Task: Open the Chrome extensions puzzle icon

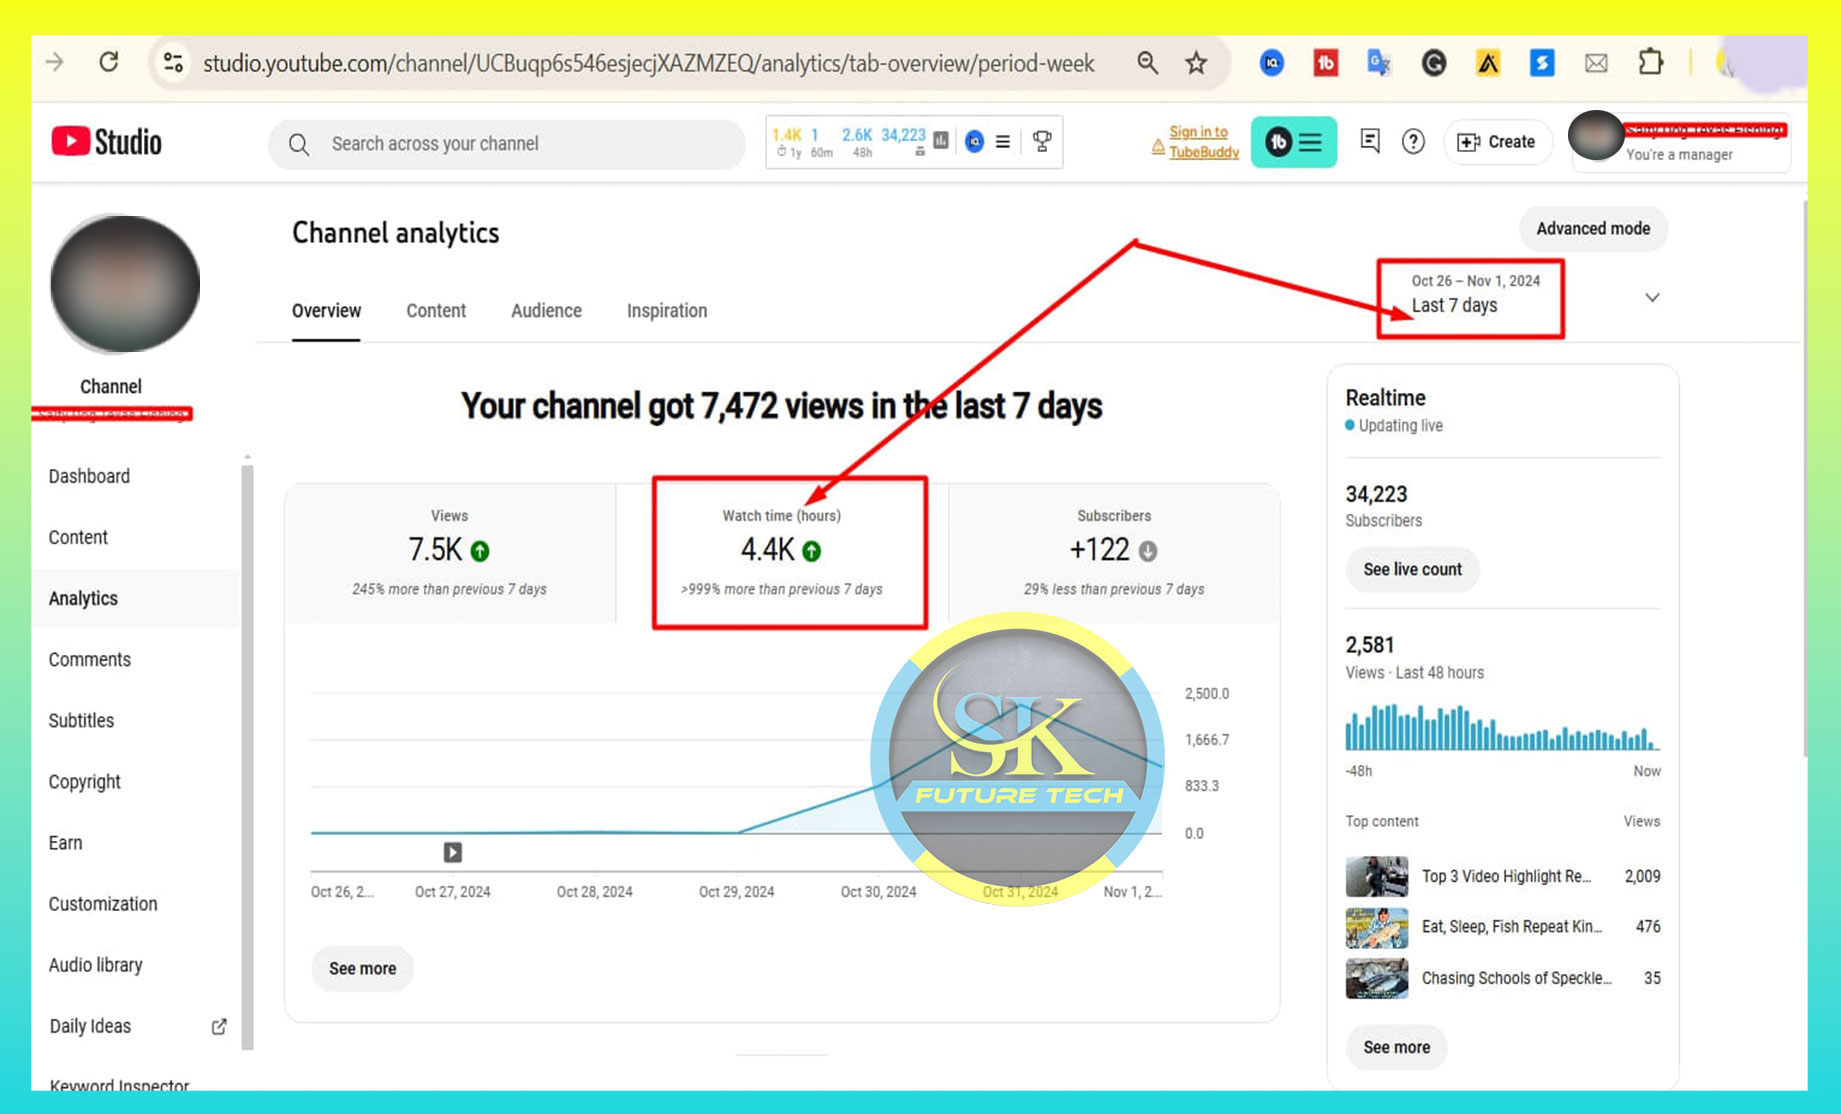Action: (1651, 62)
